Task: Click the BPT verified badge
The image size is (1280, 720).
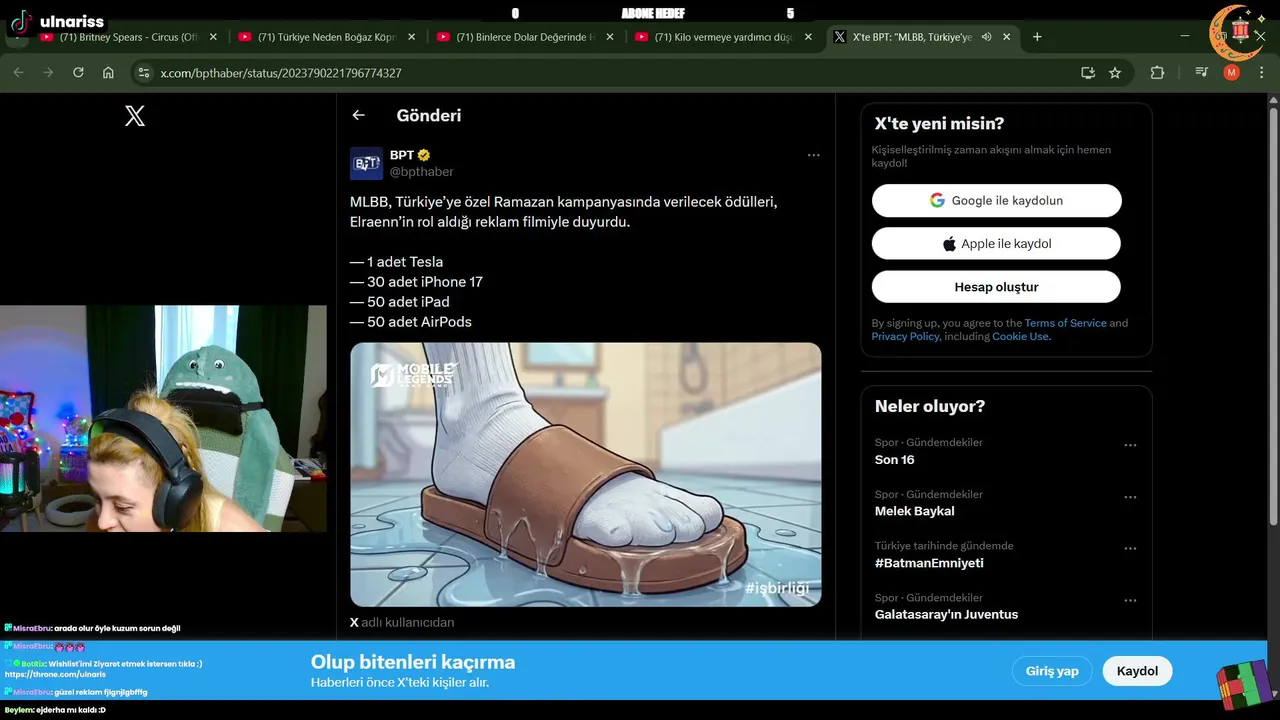Action: click(424, 155)
